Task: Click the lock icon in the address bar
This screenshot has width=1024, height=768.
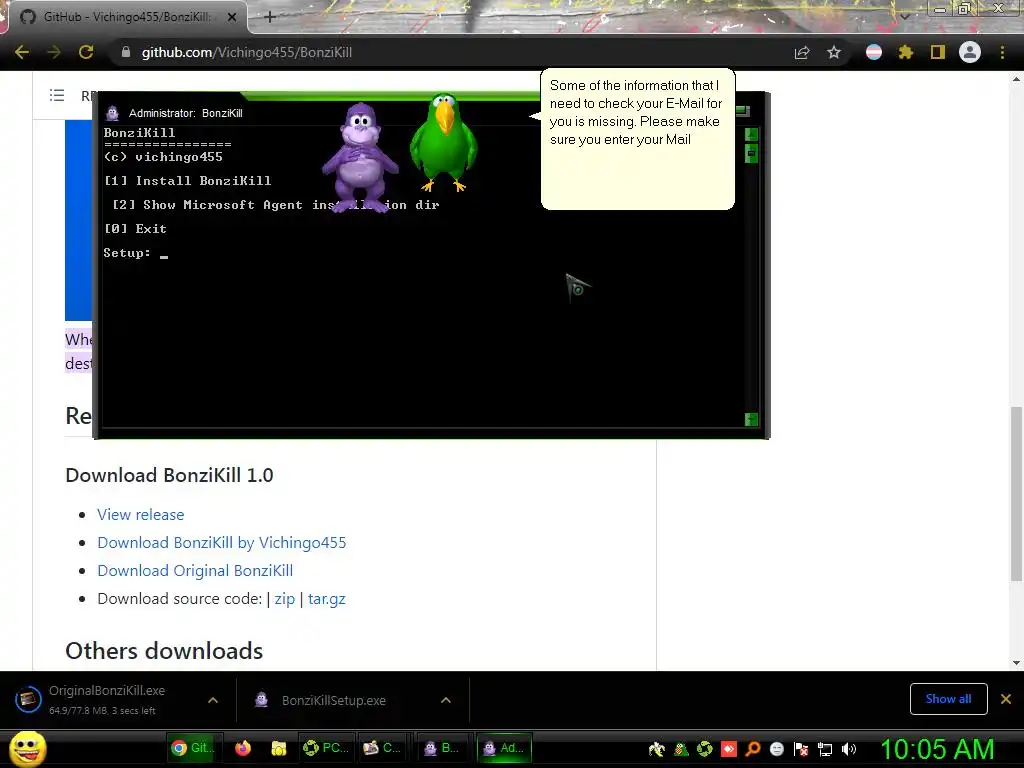Action: point(126,52)
